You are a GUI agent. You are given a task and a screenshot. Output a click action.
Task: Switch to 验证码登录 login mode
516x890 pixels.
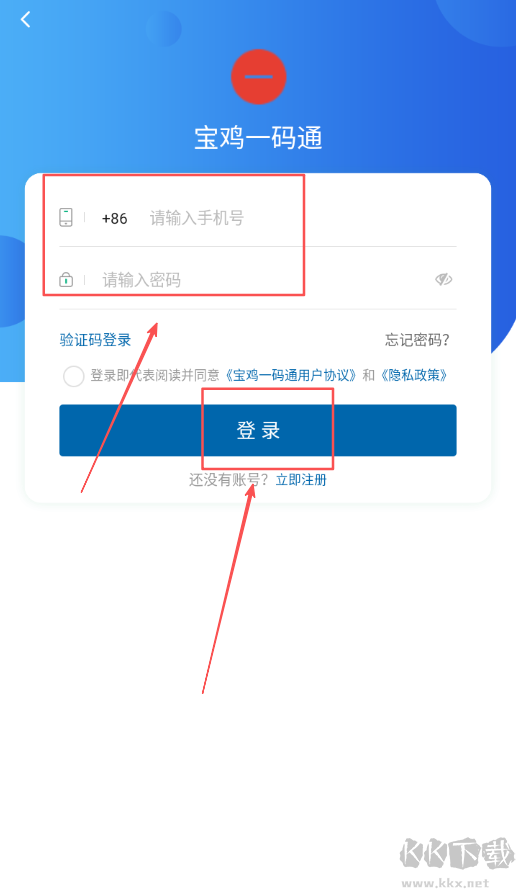pos(95,340)
